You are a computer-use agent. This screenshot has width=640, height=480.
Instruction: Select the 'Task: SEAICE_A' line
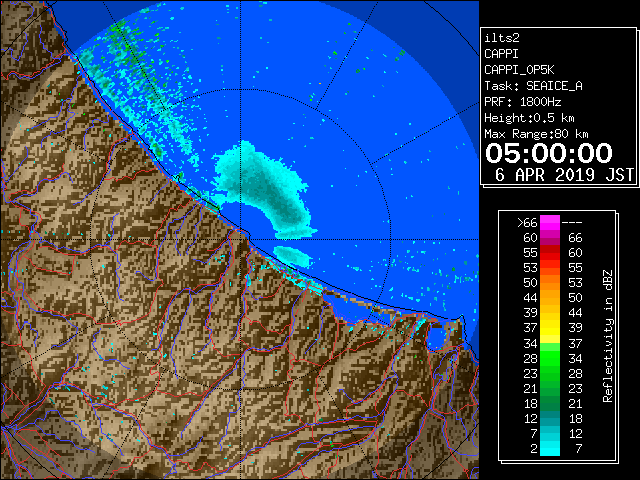click(533, 86)
